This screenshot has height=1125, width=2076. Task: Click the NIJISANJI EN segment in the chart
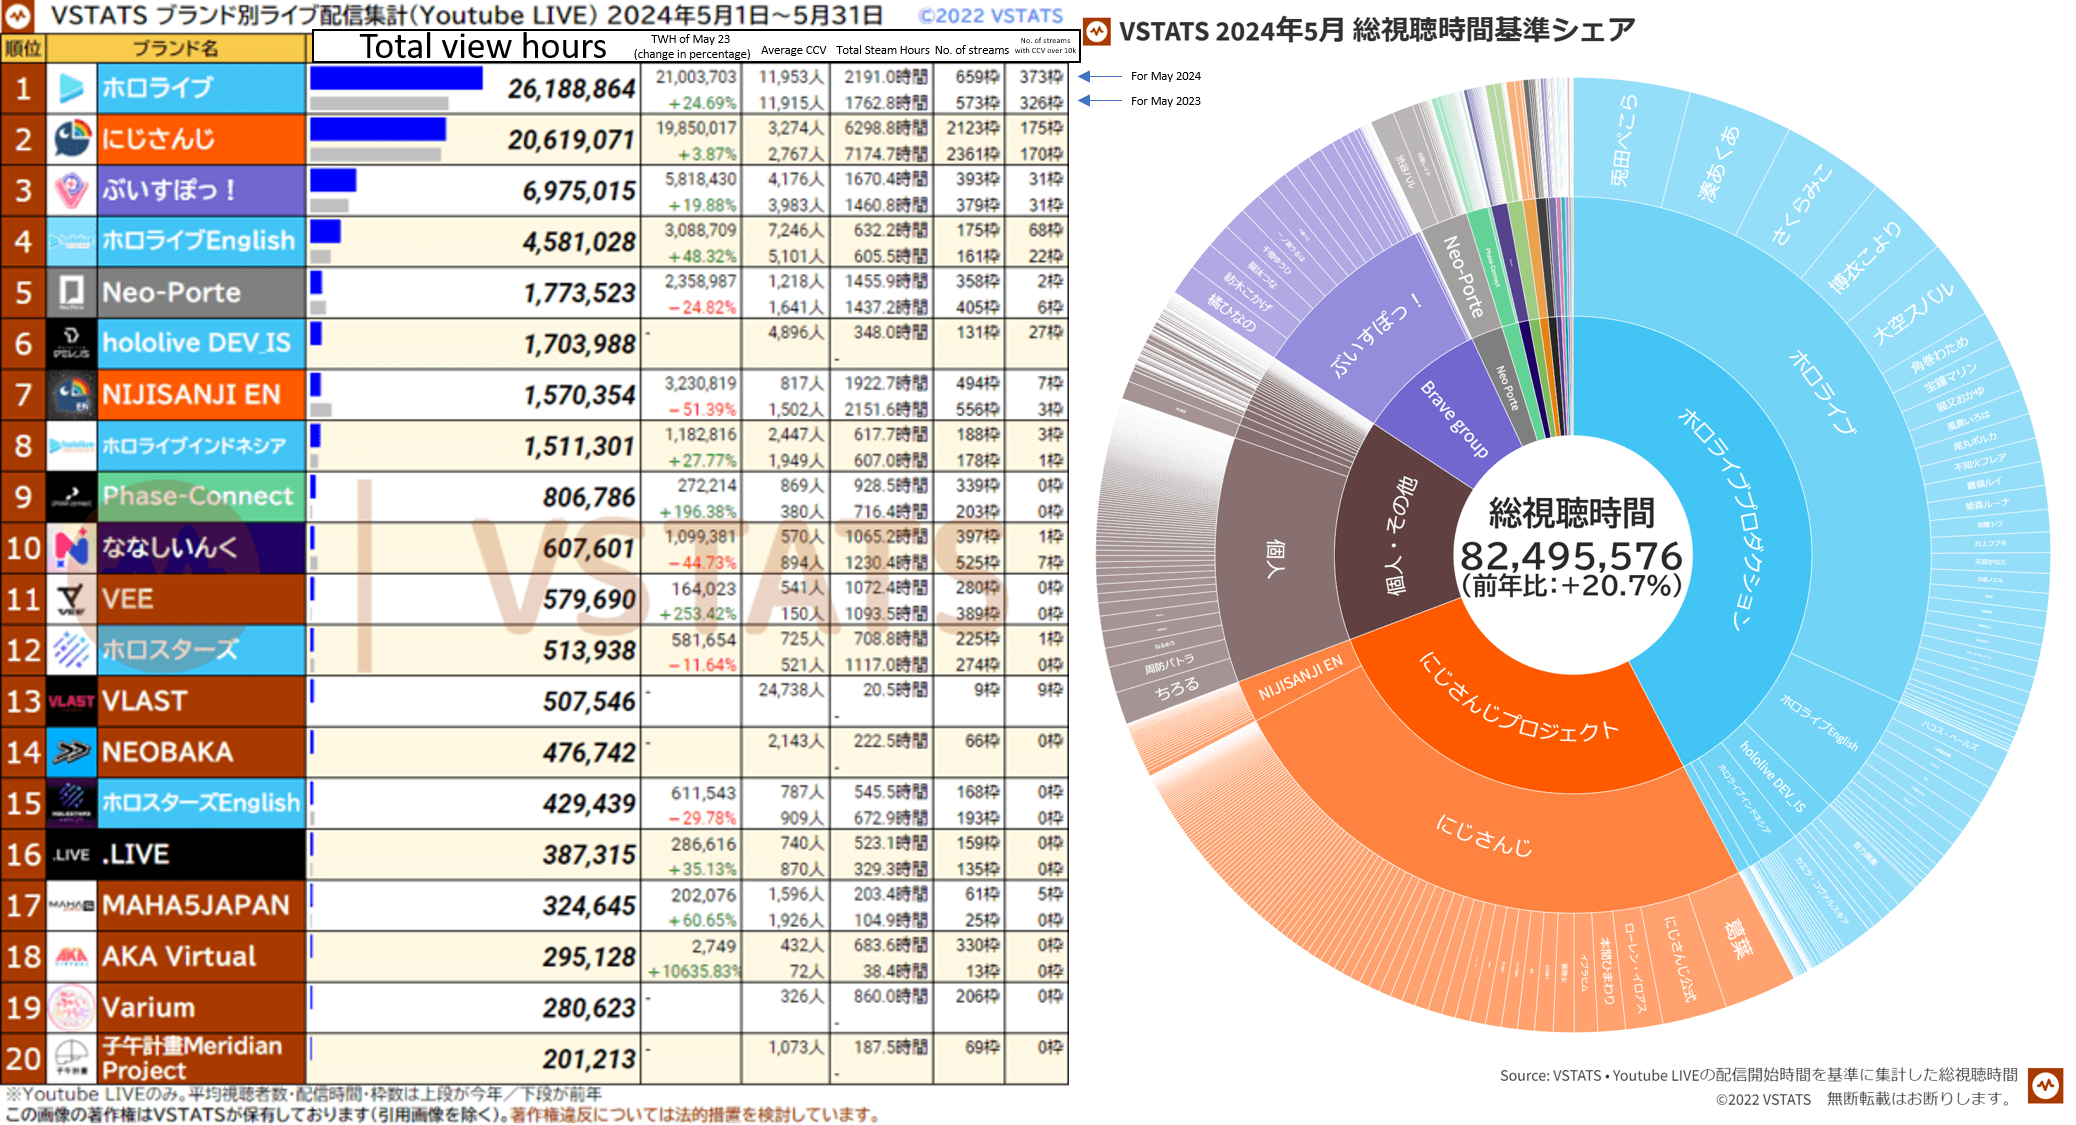[1299, 679]
